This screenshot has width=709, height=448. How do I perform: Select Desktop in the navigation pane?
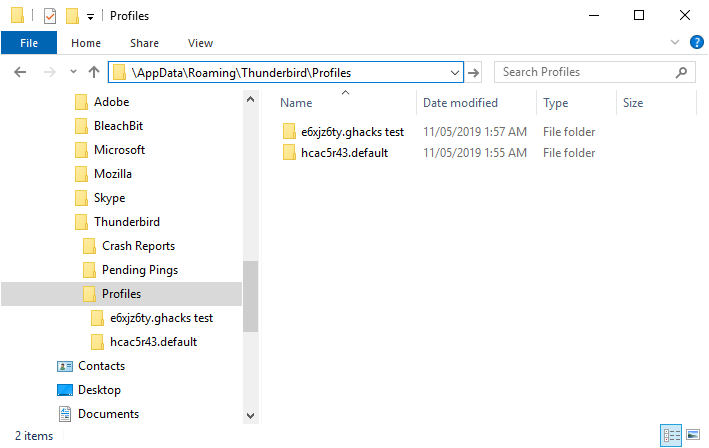(99, 390)
